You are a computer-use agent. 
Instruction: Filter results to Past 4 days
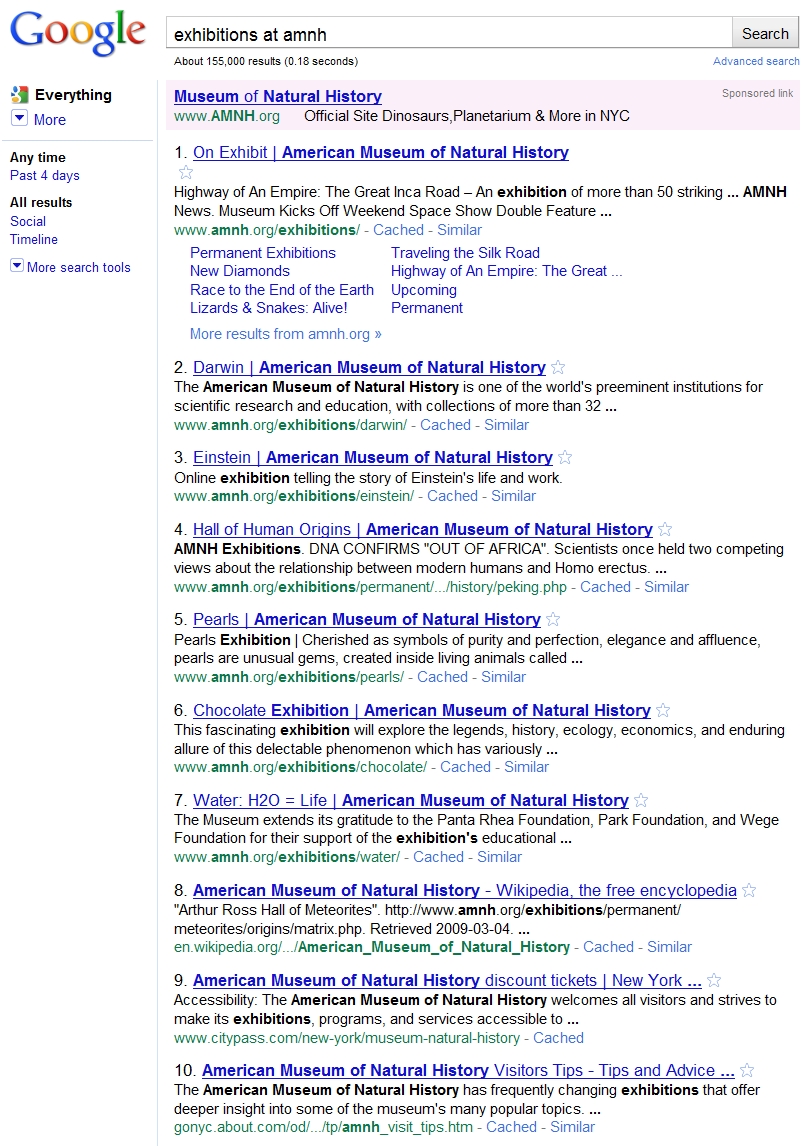(45, 175)
